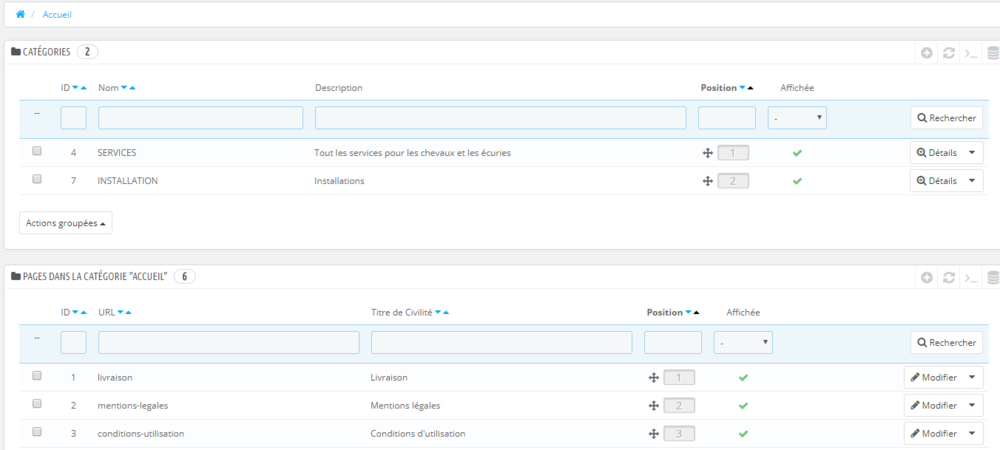Focus the Titre de Civilité filter field
The height and width of the screenshot is (450, 1000).
[501, 342]
